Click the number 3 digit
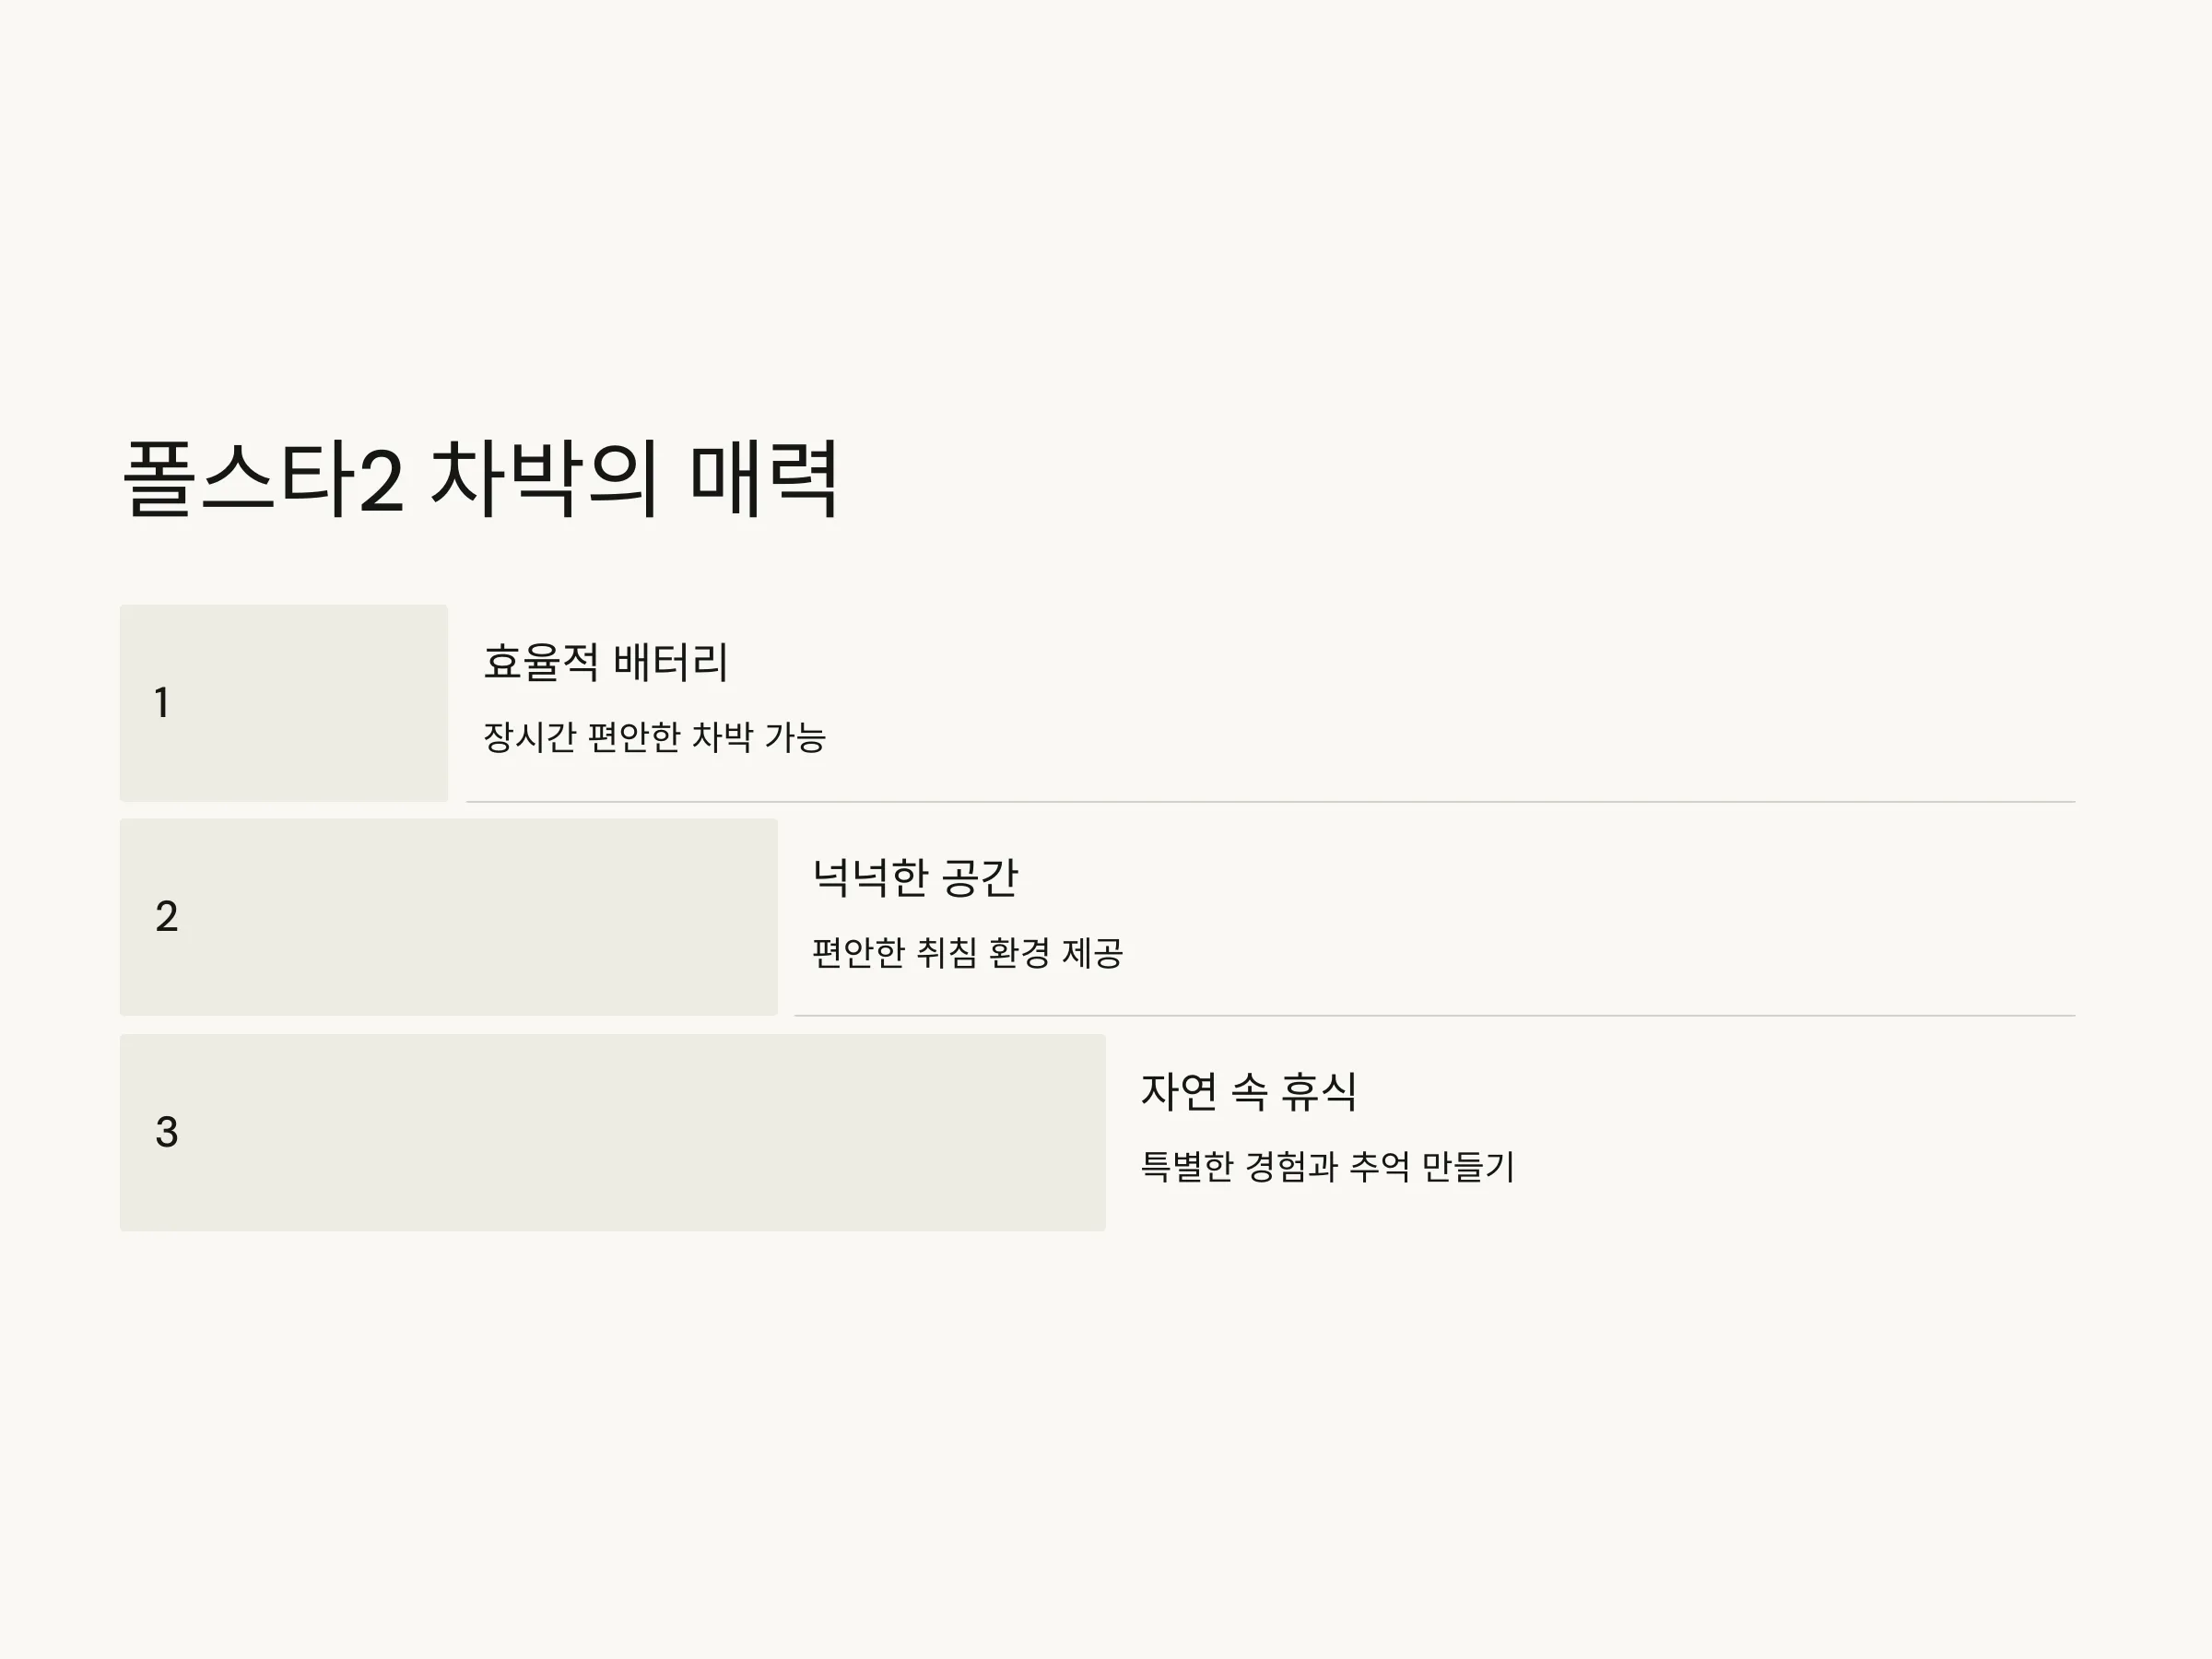The width and height of the screenshot is (2212, 1659). click(x=167, y=1132)
